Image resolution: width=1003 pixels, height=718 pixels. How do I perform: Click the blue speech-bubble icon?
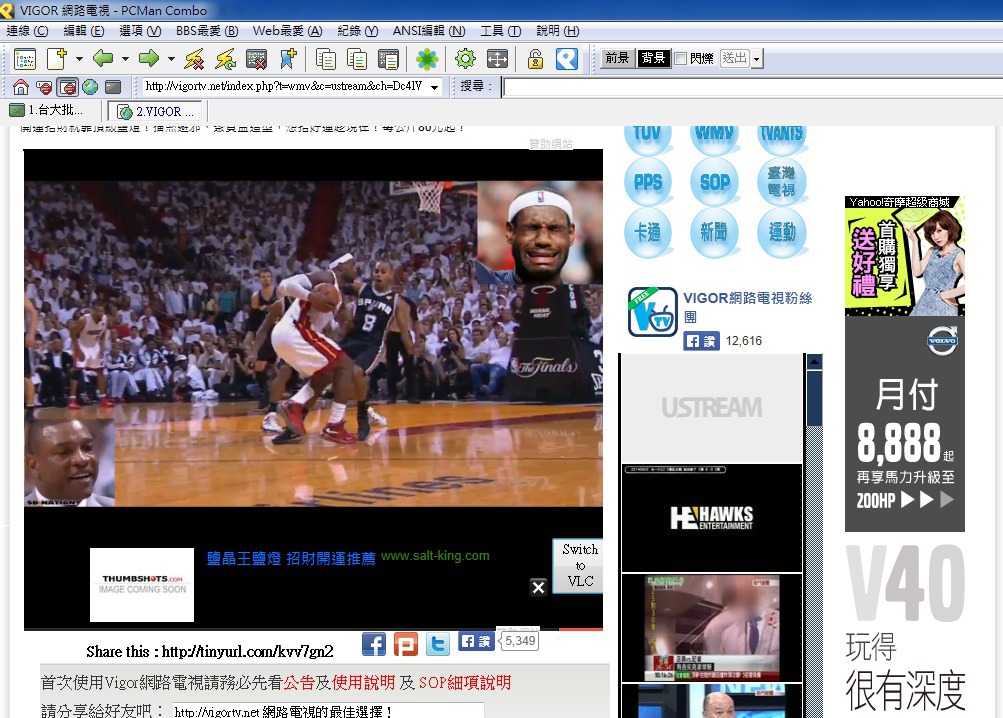coord(567,60)
